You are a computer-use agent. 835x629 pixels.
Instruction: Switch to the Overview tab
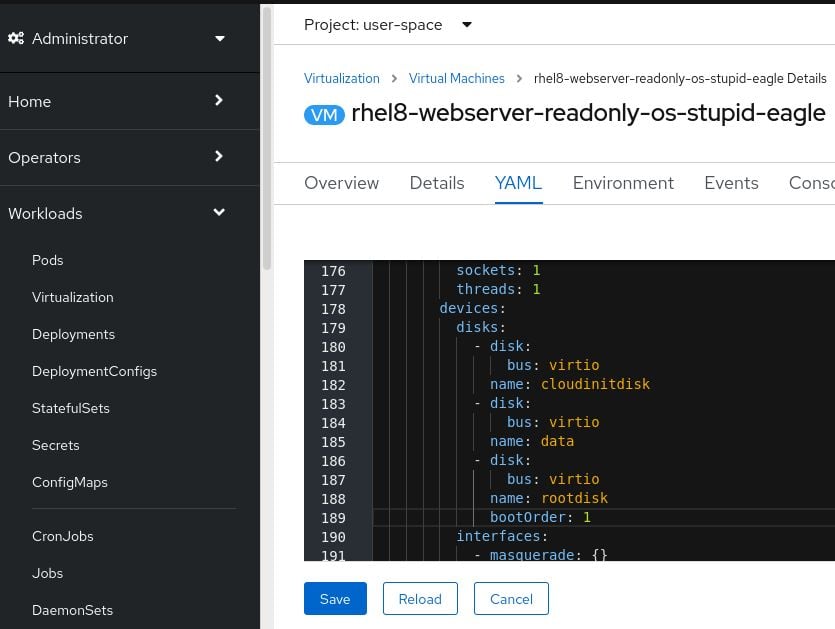[341, 183]
